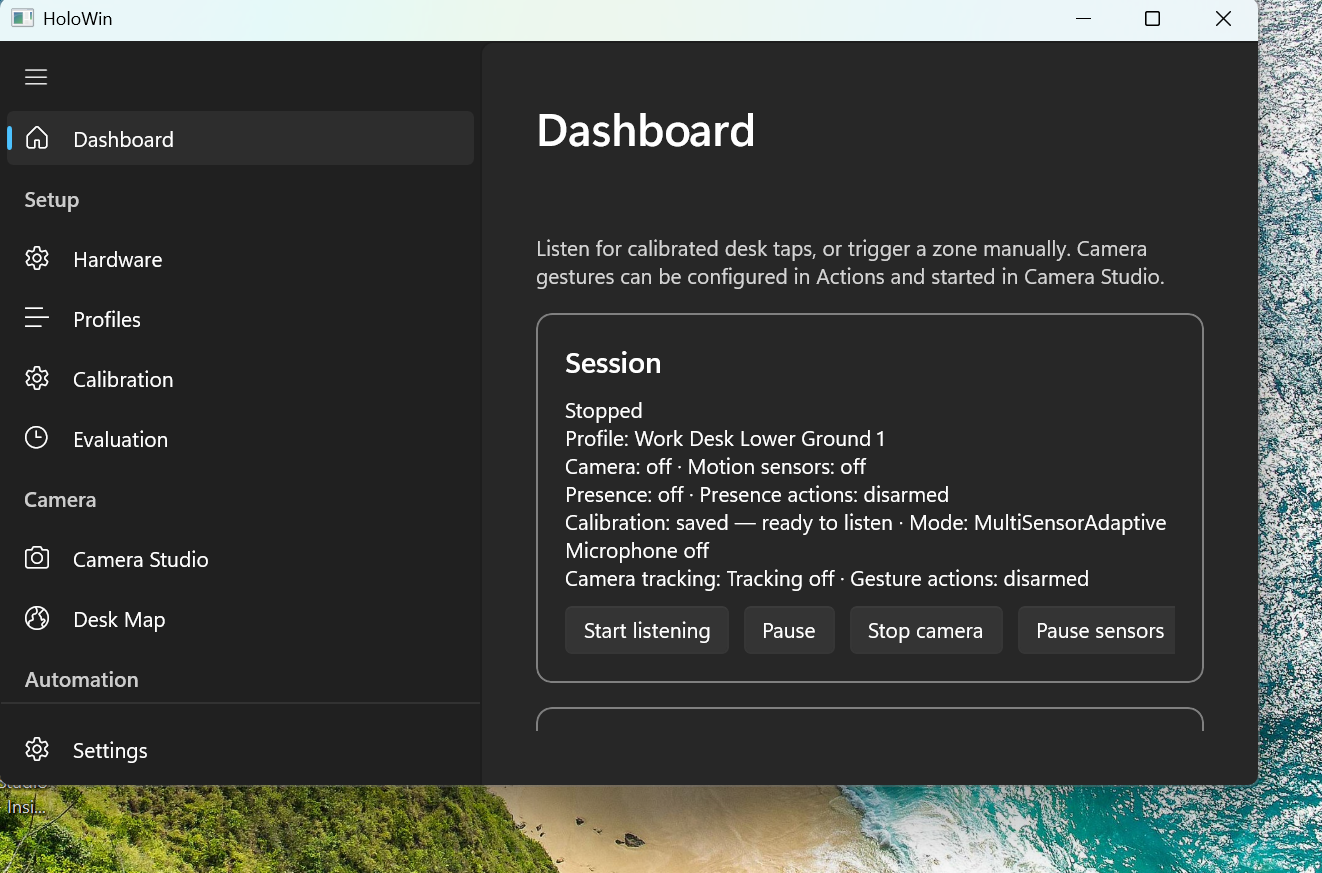1322x873 pixels.
Task: Click the "Setup" section header
Action: (x=52, y=200)
